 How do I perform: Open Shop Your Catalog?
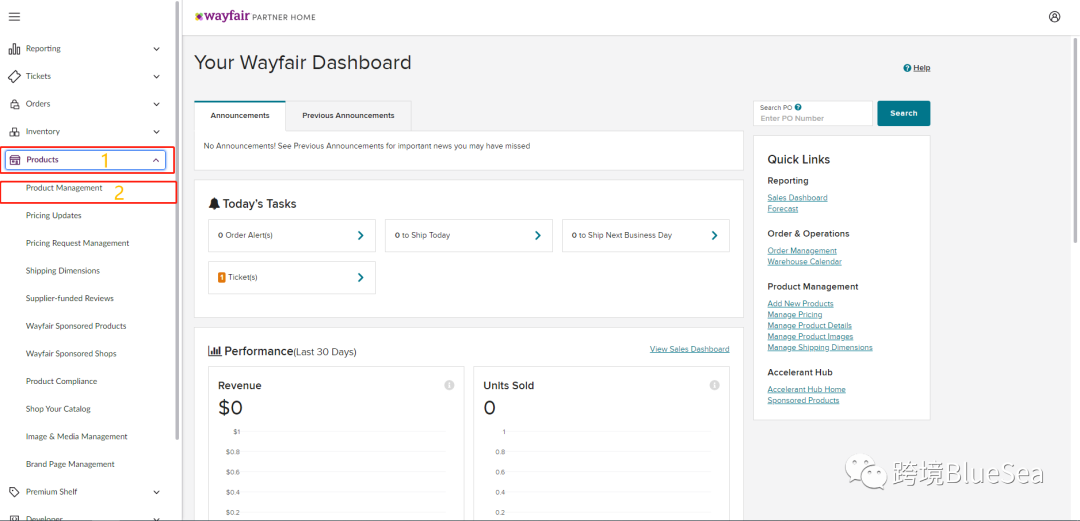coord(58,409)
